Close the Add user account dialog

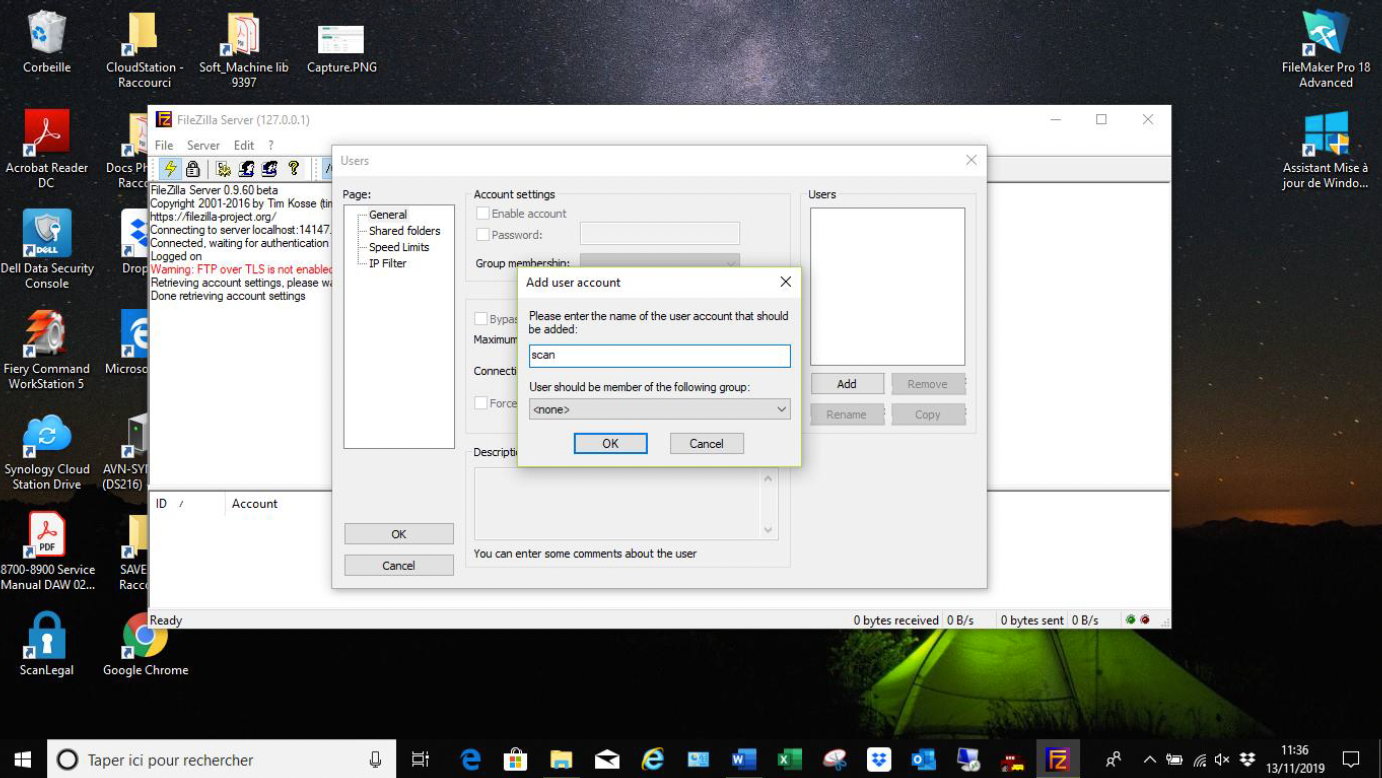pos(785,282)
